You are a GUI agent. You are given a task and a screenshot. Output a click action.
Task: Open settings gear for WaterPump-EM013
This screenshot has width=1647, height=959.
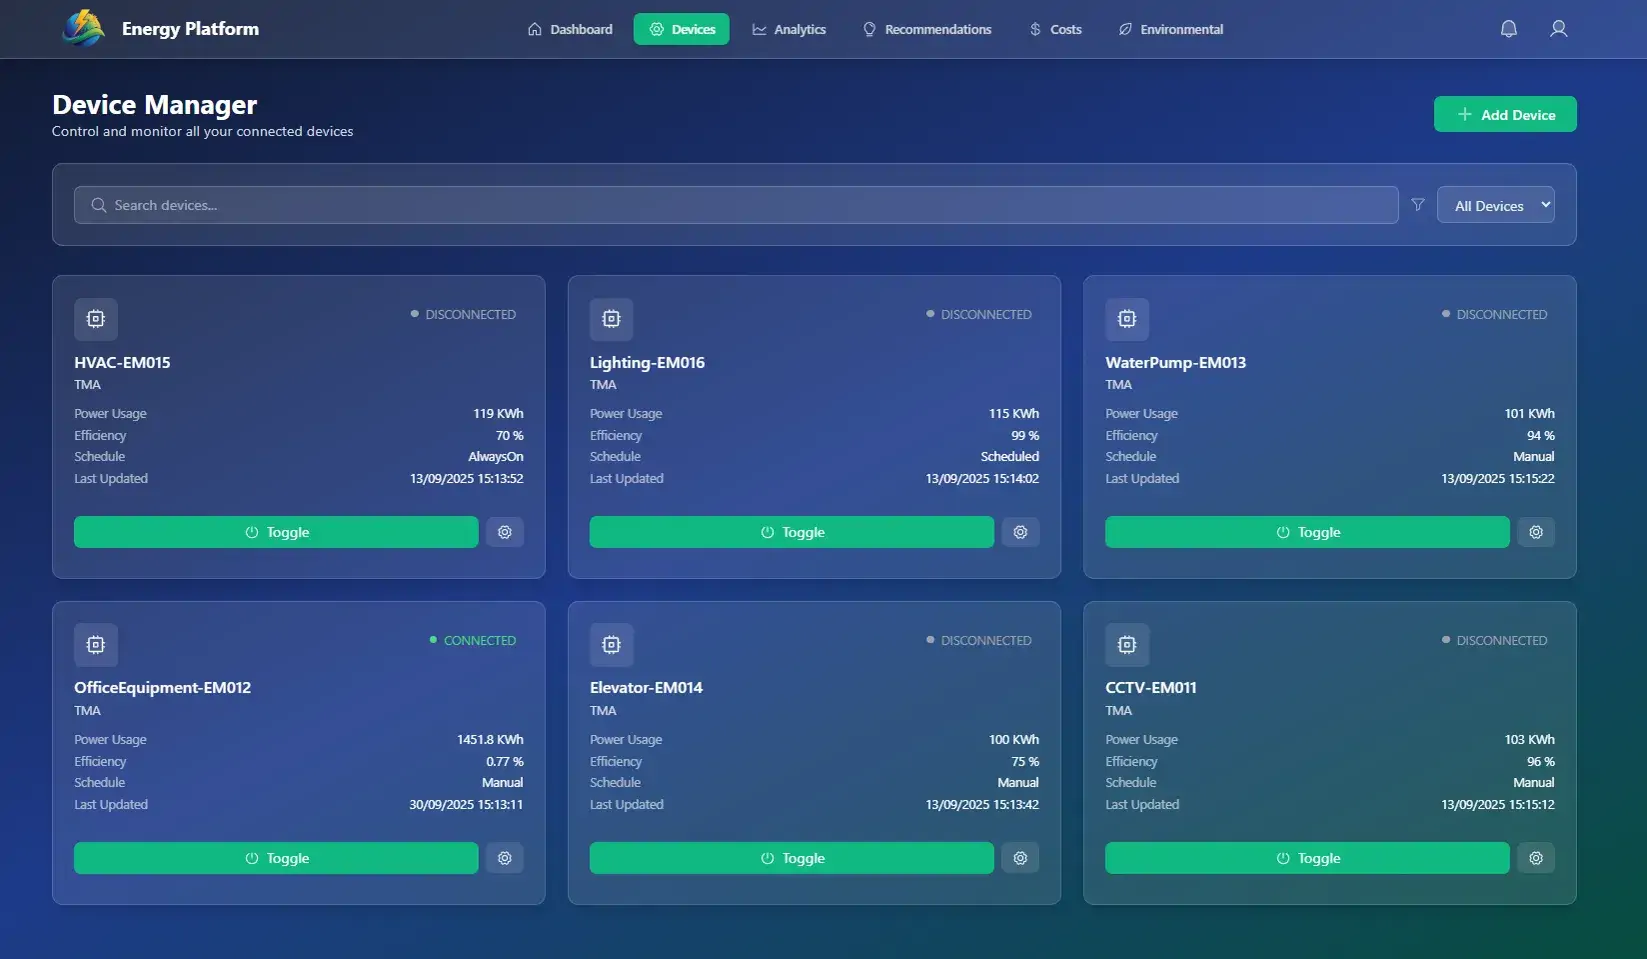(1536, 532)
